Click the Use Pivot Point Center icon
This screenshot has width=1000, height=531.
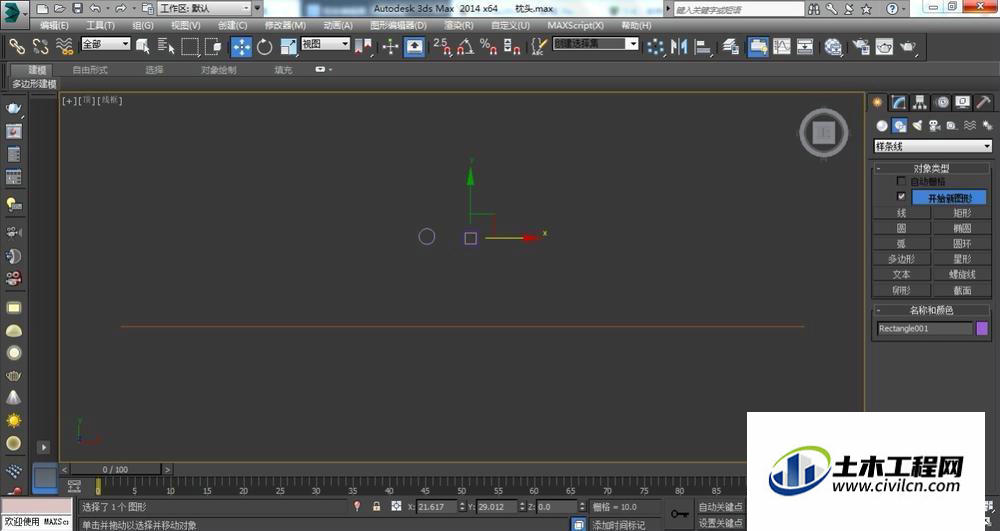[x=364, y=47]
